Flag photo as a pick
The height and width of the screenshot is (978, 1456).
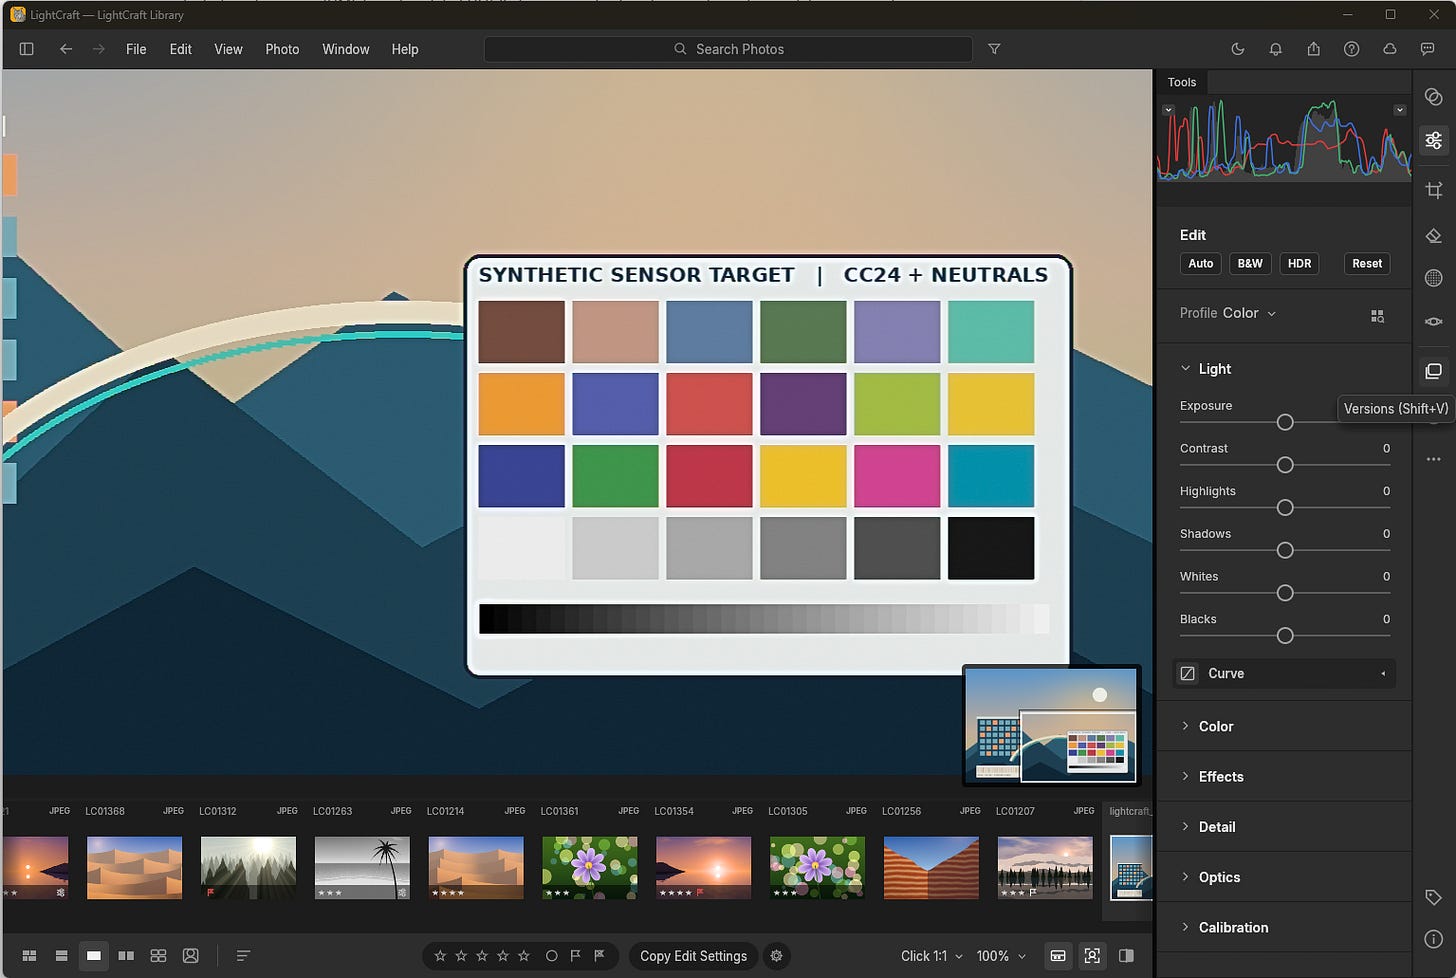click(x=575, y=956)
